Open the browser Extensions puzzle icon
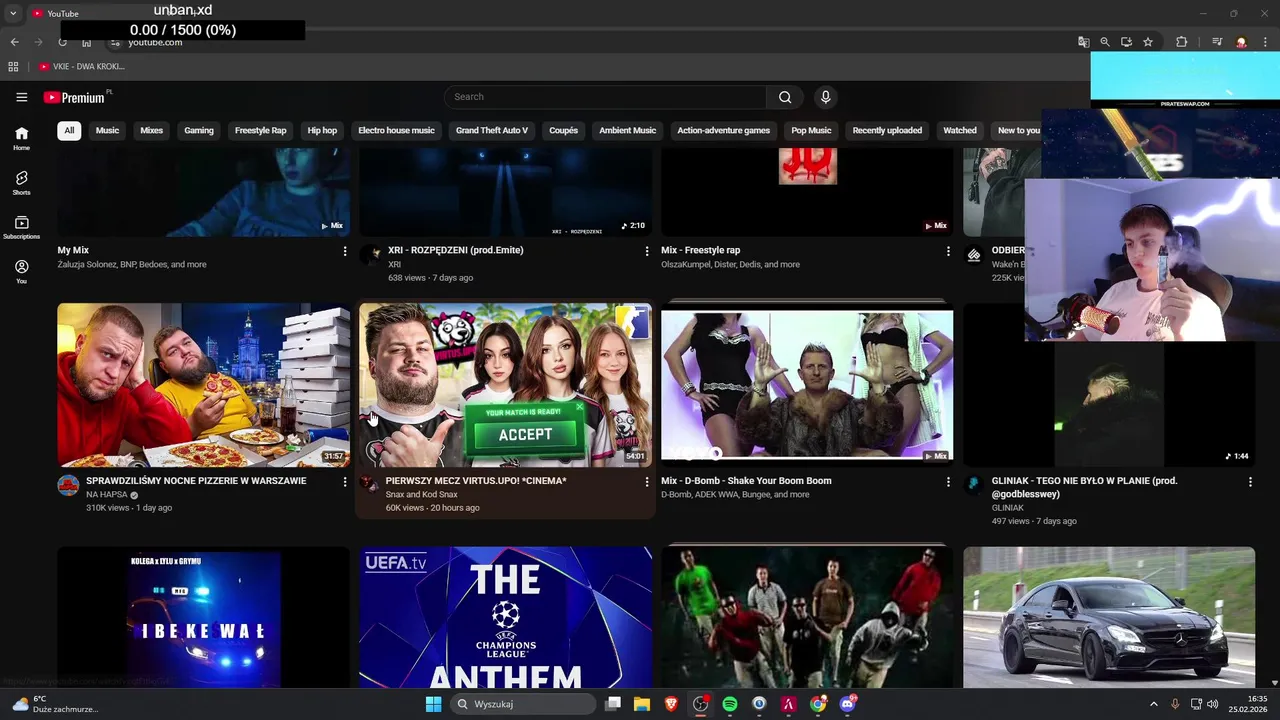Screen dimensions: 1280x720 point(1182,42)
